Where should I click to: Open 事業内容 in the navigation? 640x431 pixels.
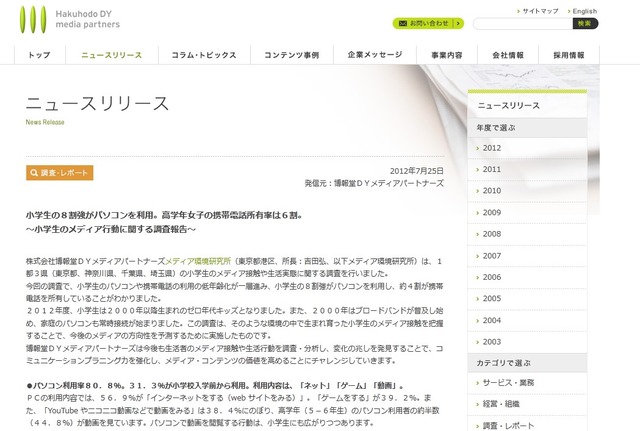(x=447, y=55)
